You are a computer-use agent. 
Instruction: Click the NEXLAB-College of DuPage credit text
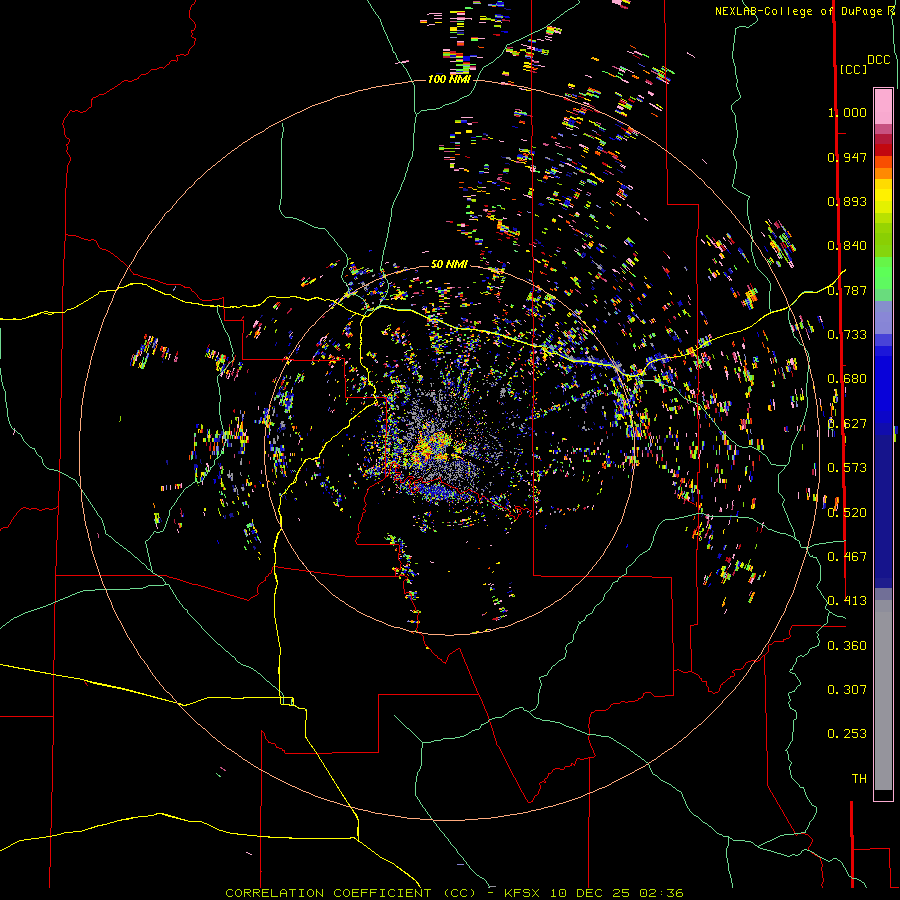(x=798, y=11)
